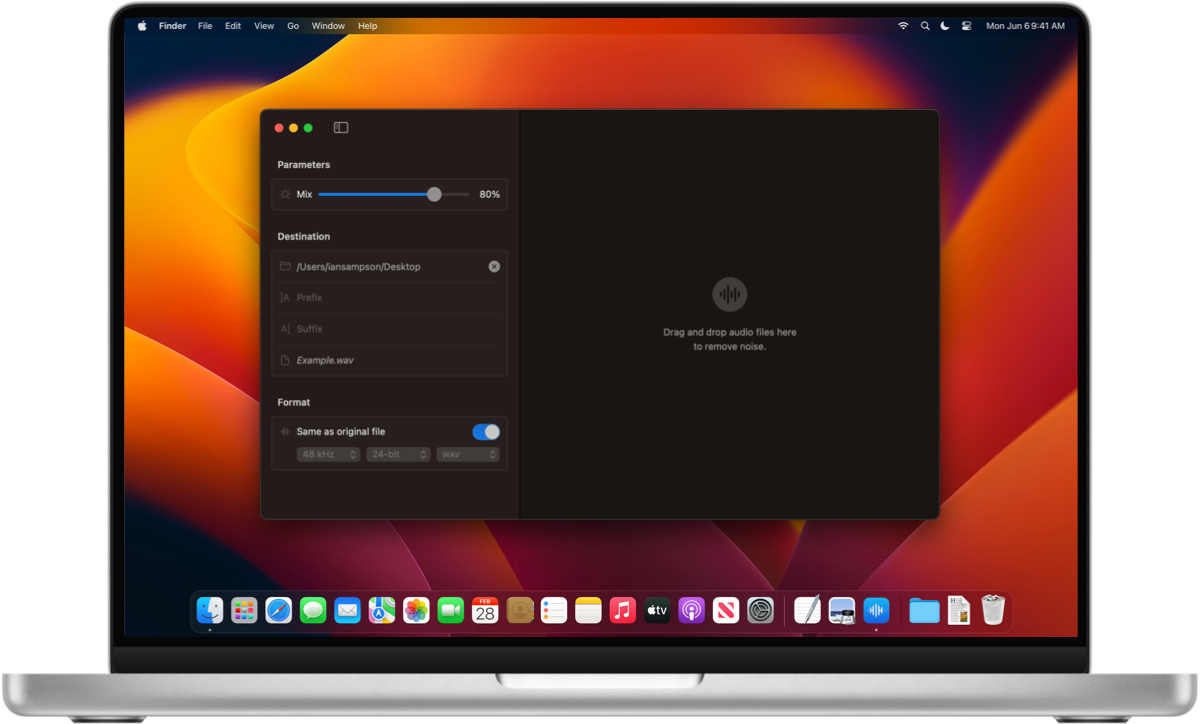Click the document icon beside Example.wav
The width and height of the screenshot is (1200, 724).
coord(285,360)
